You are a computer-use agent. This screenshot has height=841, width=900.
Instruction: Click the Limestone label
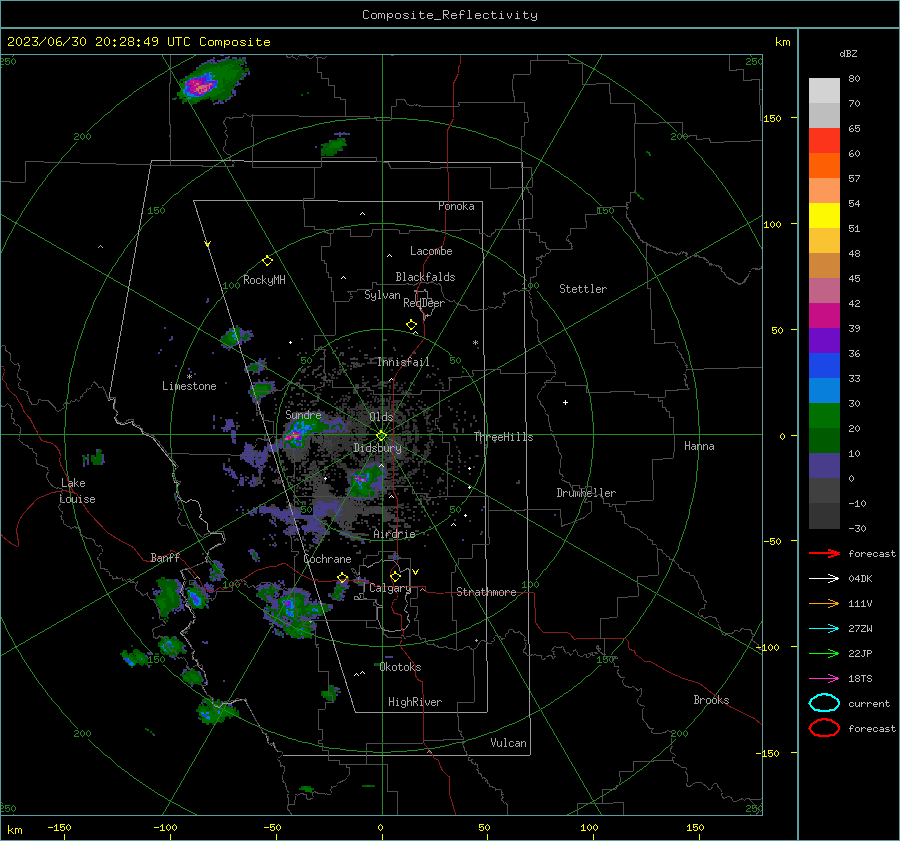tap(189, 386)
